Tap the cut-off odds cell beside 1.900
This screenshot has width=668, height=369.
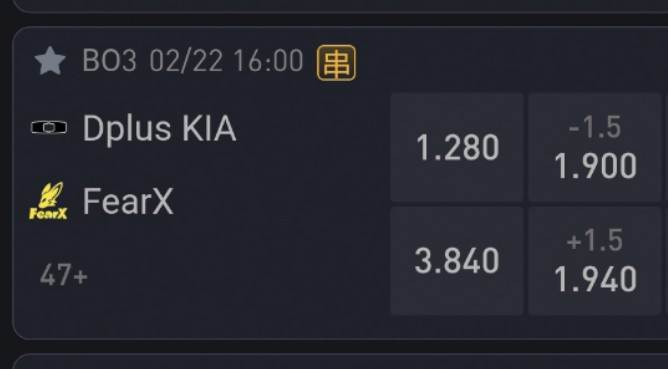pos(667,147)
